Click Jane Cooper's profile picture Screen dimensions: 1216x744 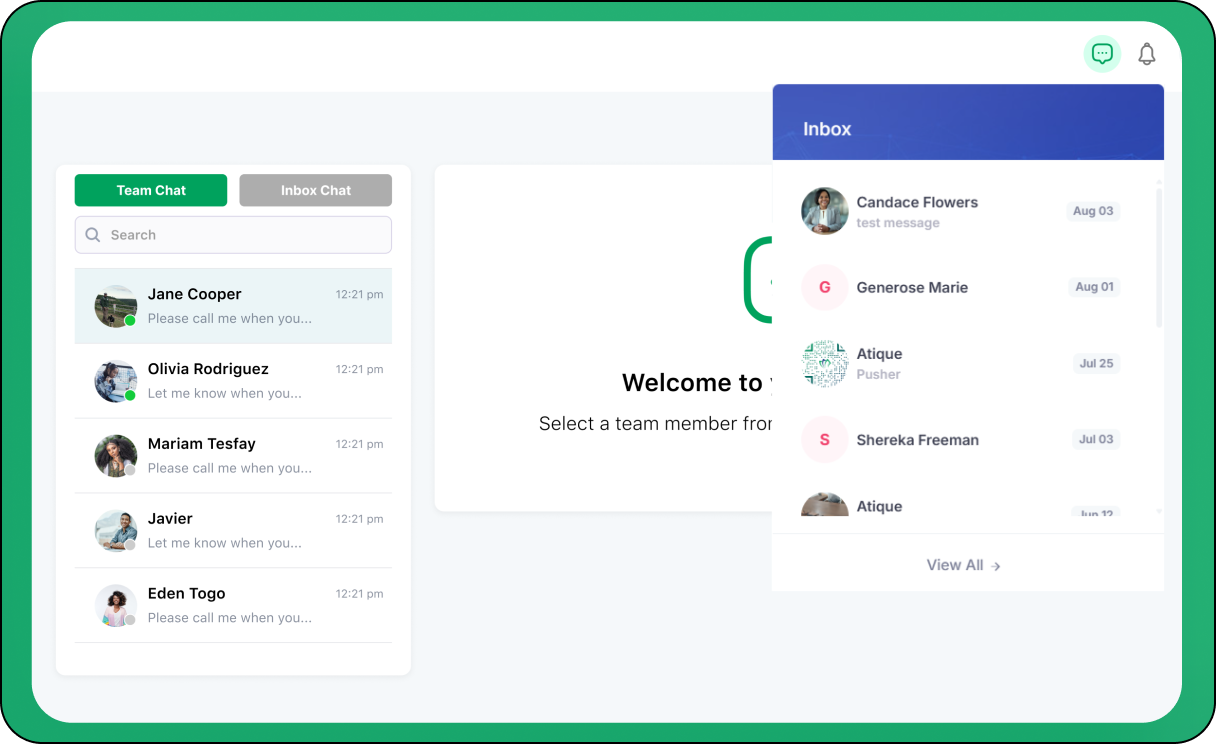[115, 306]
